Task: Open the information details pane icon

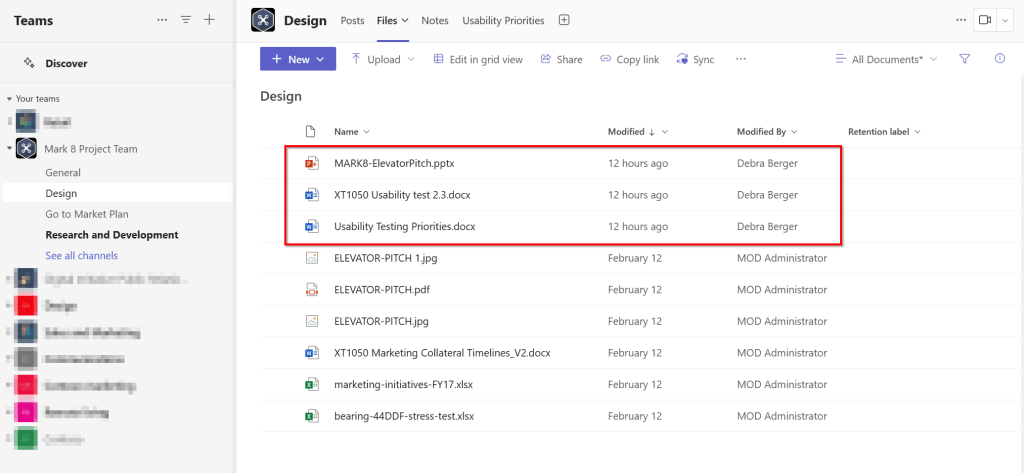Action: coord(999,59)
